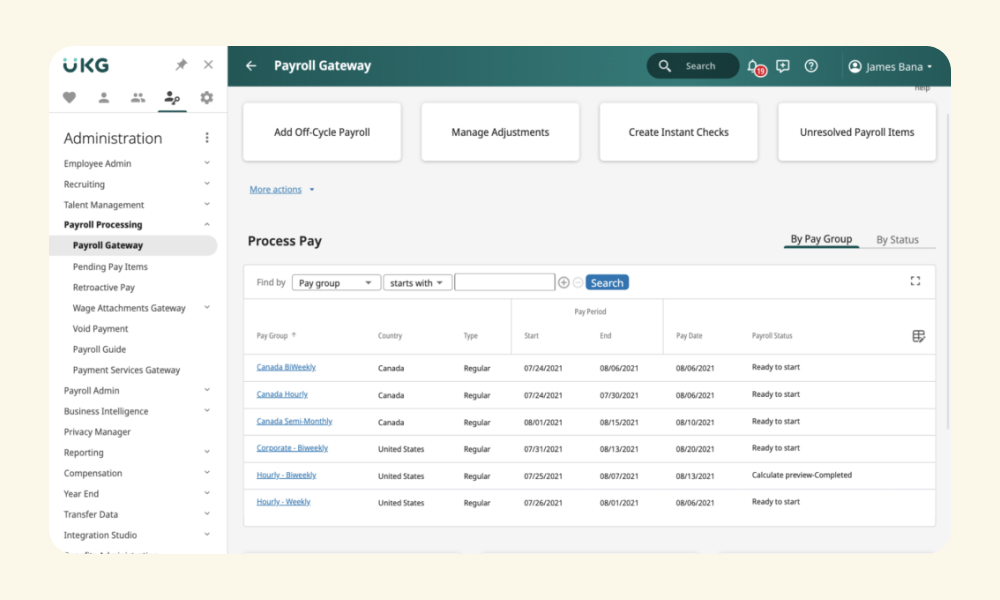Expand Transfer Data section
The image size is (1000, 600).
point(207,513)
